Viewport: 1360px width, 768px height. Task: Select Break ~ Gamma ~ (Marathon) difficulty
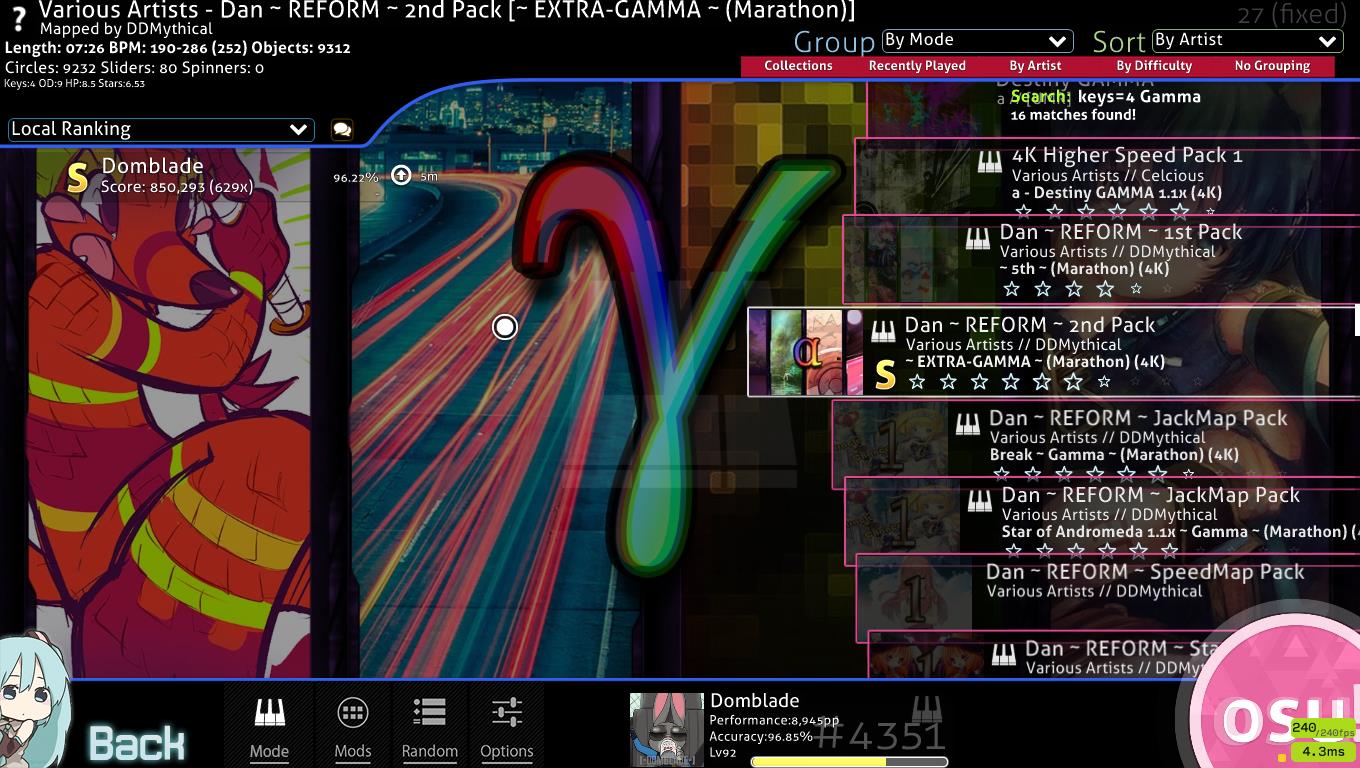coord(1096,445)
